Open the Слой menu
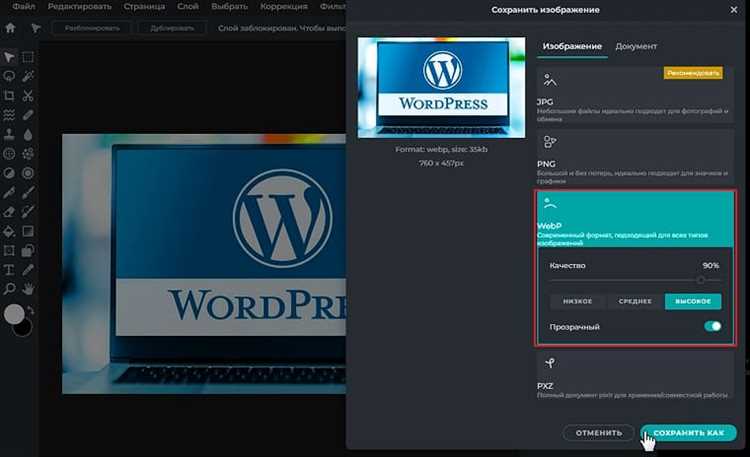750x457 pixels. 188,7
